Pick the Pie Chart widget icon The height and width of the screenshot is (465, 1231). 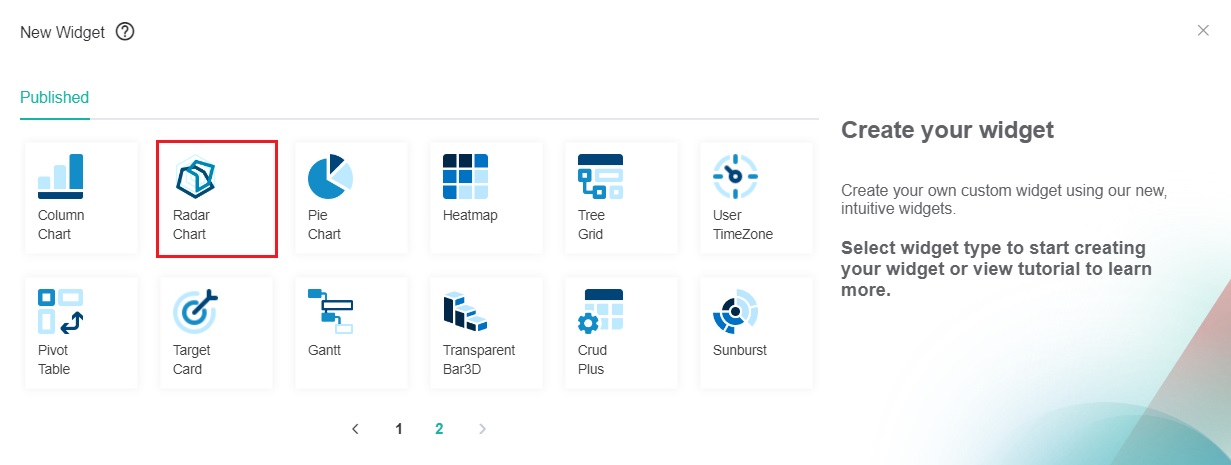pos(330,177)
